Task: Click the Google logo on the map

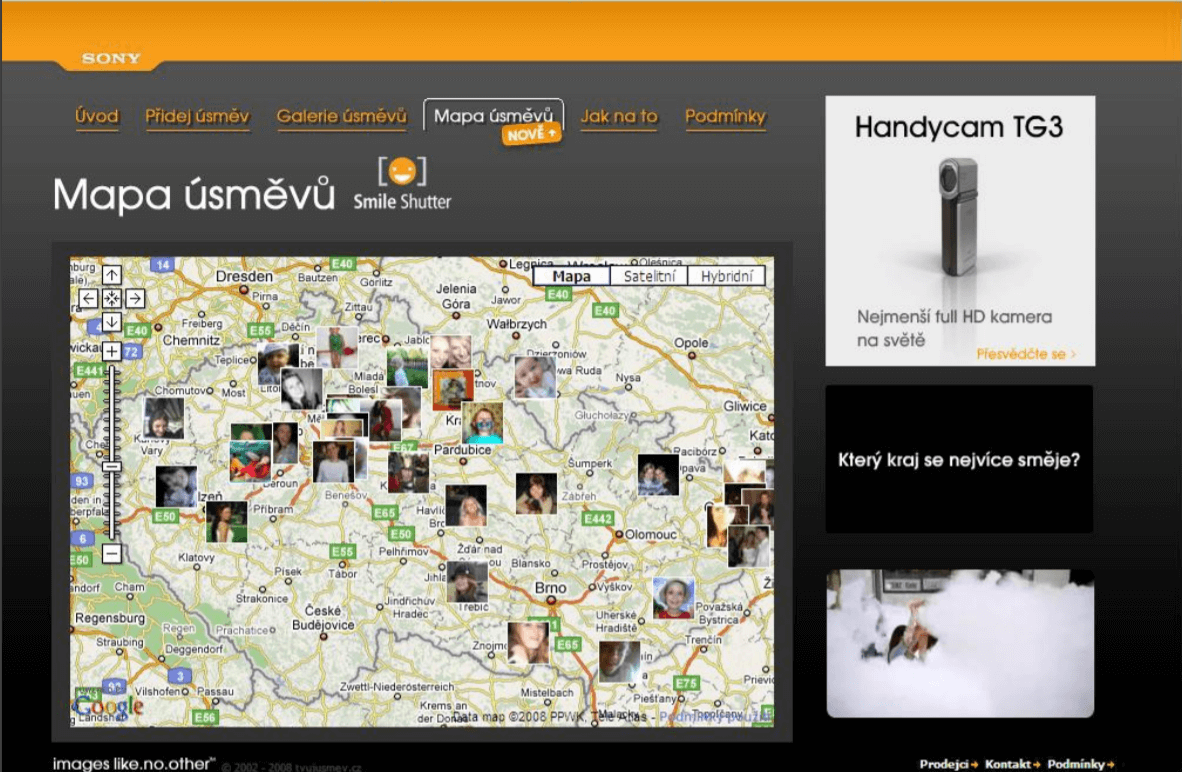Action: click(108, 706)
